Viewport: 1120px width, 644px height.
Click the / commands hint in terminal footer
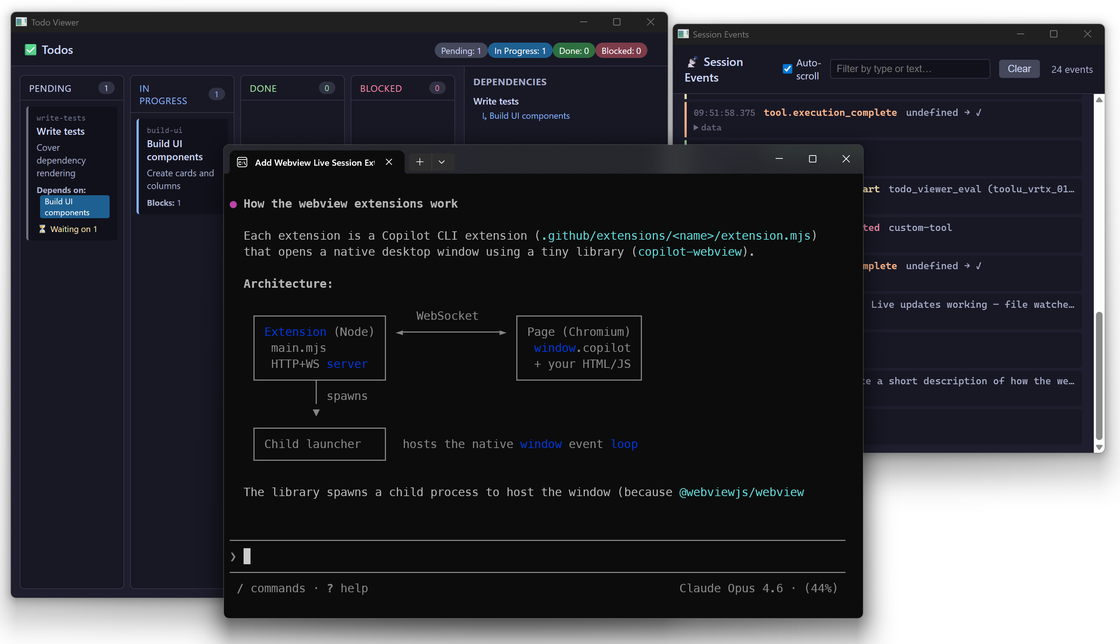tap(271, 588)
